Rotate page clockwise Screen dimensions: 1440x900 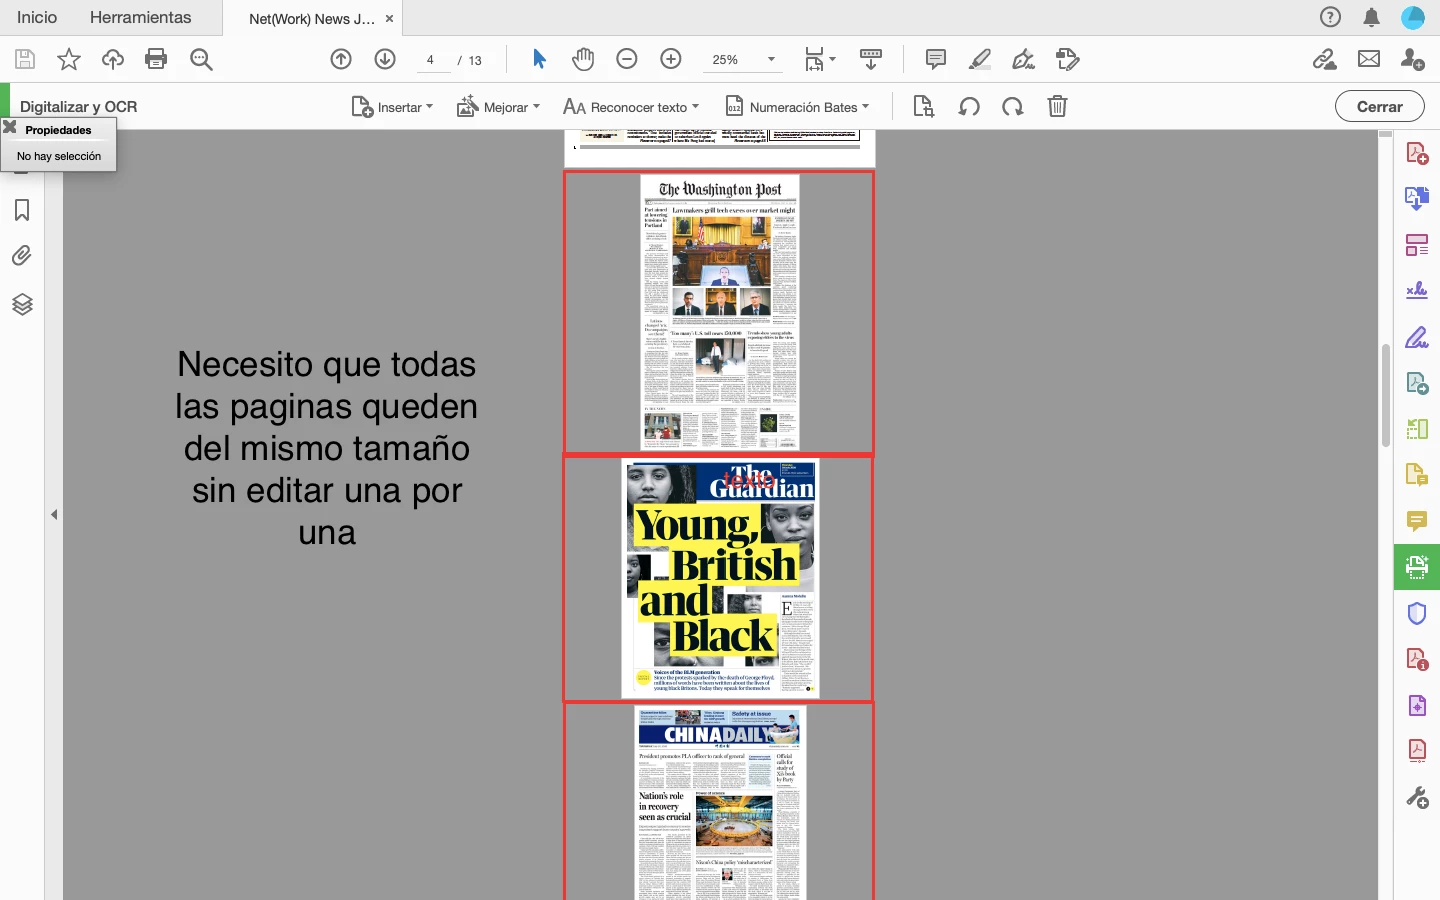click(x=1013, y=106)
